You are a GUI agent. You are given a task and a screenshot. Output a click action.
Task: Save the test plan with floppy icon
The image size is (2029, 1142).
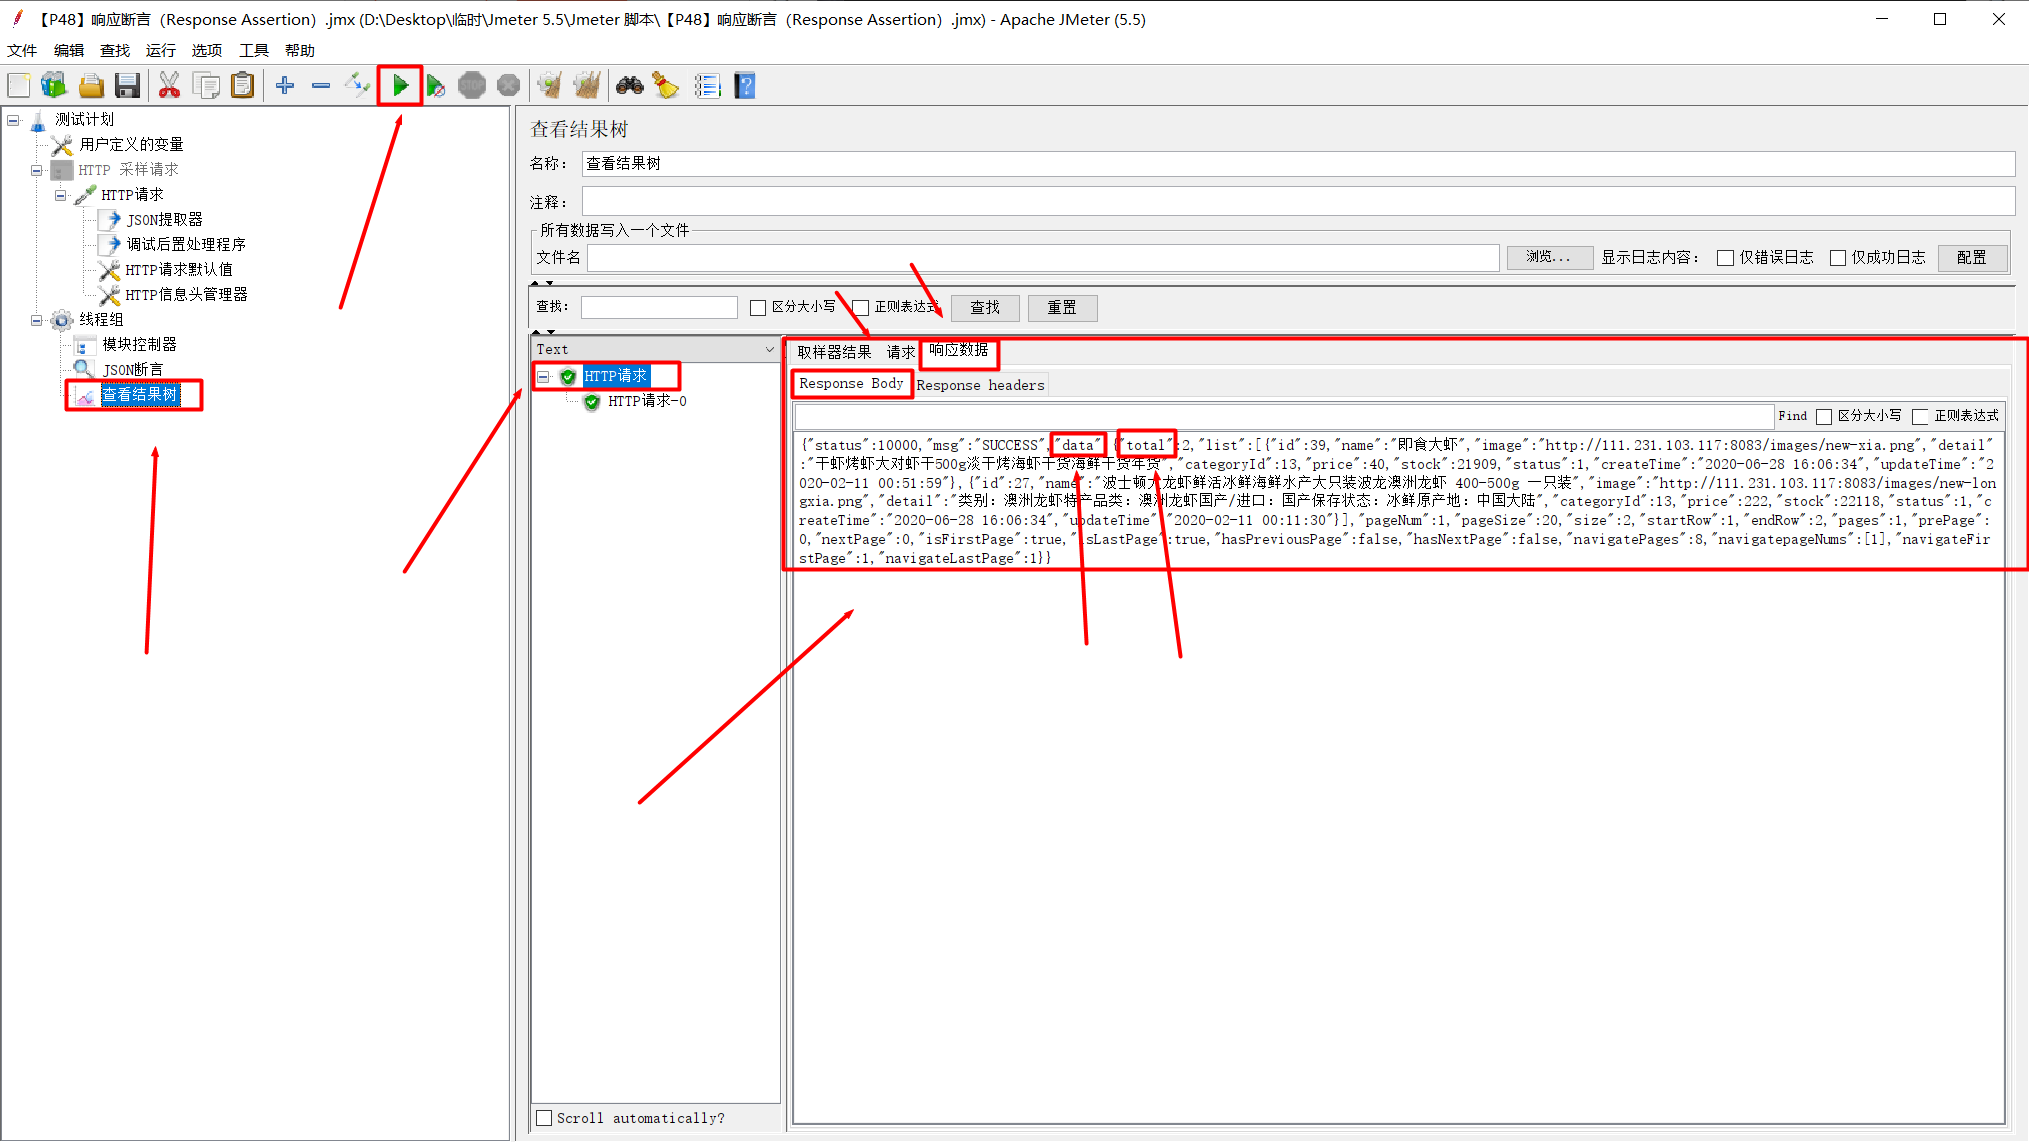tap(127, 86)
